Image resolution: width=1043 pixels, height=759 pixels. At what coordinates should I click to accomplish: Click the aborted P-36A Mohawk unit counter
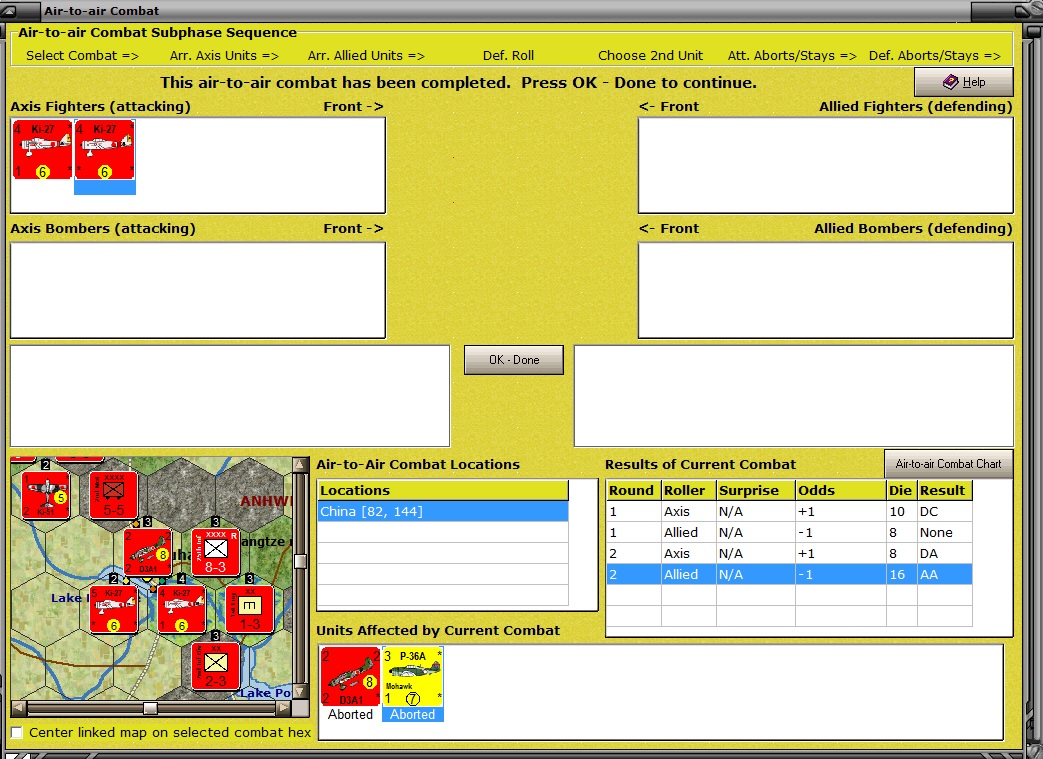pyautogui.click(x=412, y=677)
